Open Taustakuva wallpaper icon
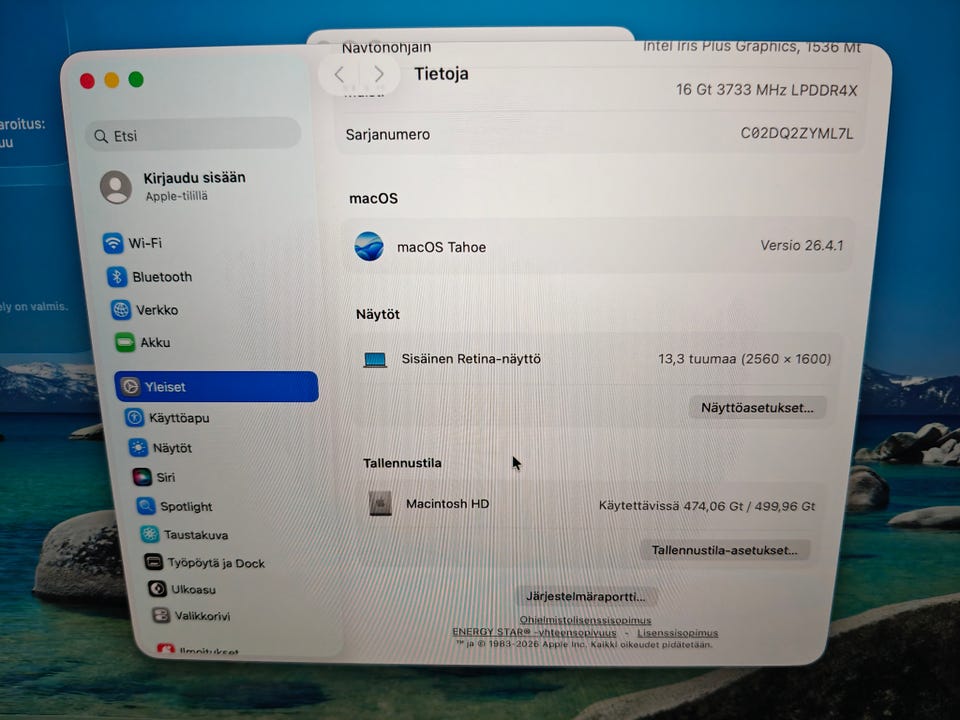The image size is (960, 720). (x=149, y=534)
